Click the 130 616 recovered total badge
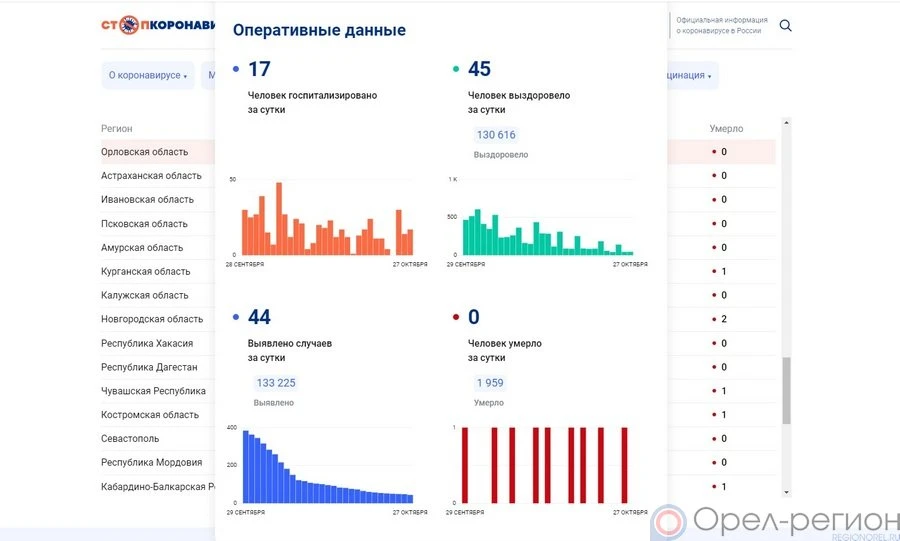This screenshot has width=900, height=541. pos(496,135)
